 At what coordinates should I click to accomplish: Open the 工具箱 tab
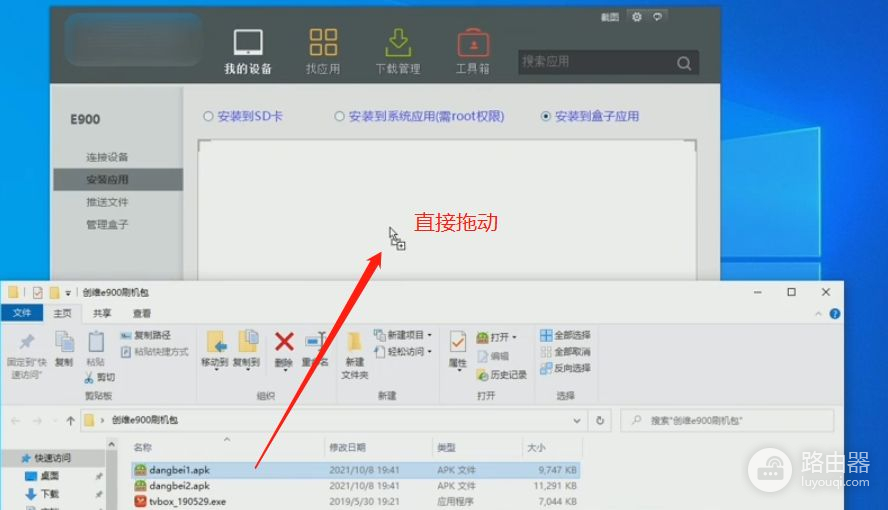pyautogui.click(x=473, y=52)
